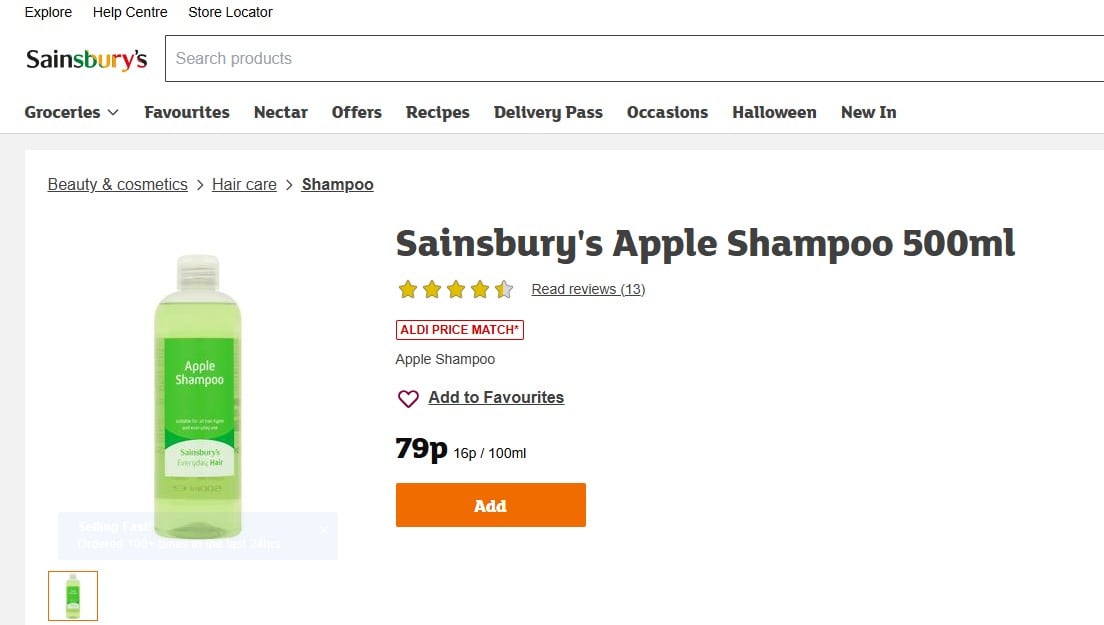Screen dimensions: 1104x625
Task: Select the small shampoo thumbnail
Action: tap(73, 595)
